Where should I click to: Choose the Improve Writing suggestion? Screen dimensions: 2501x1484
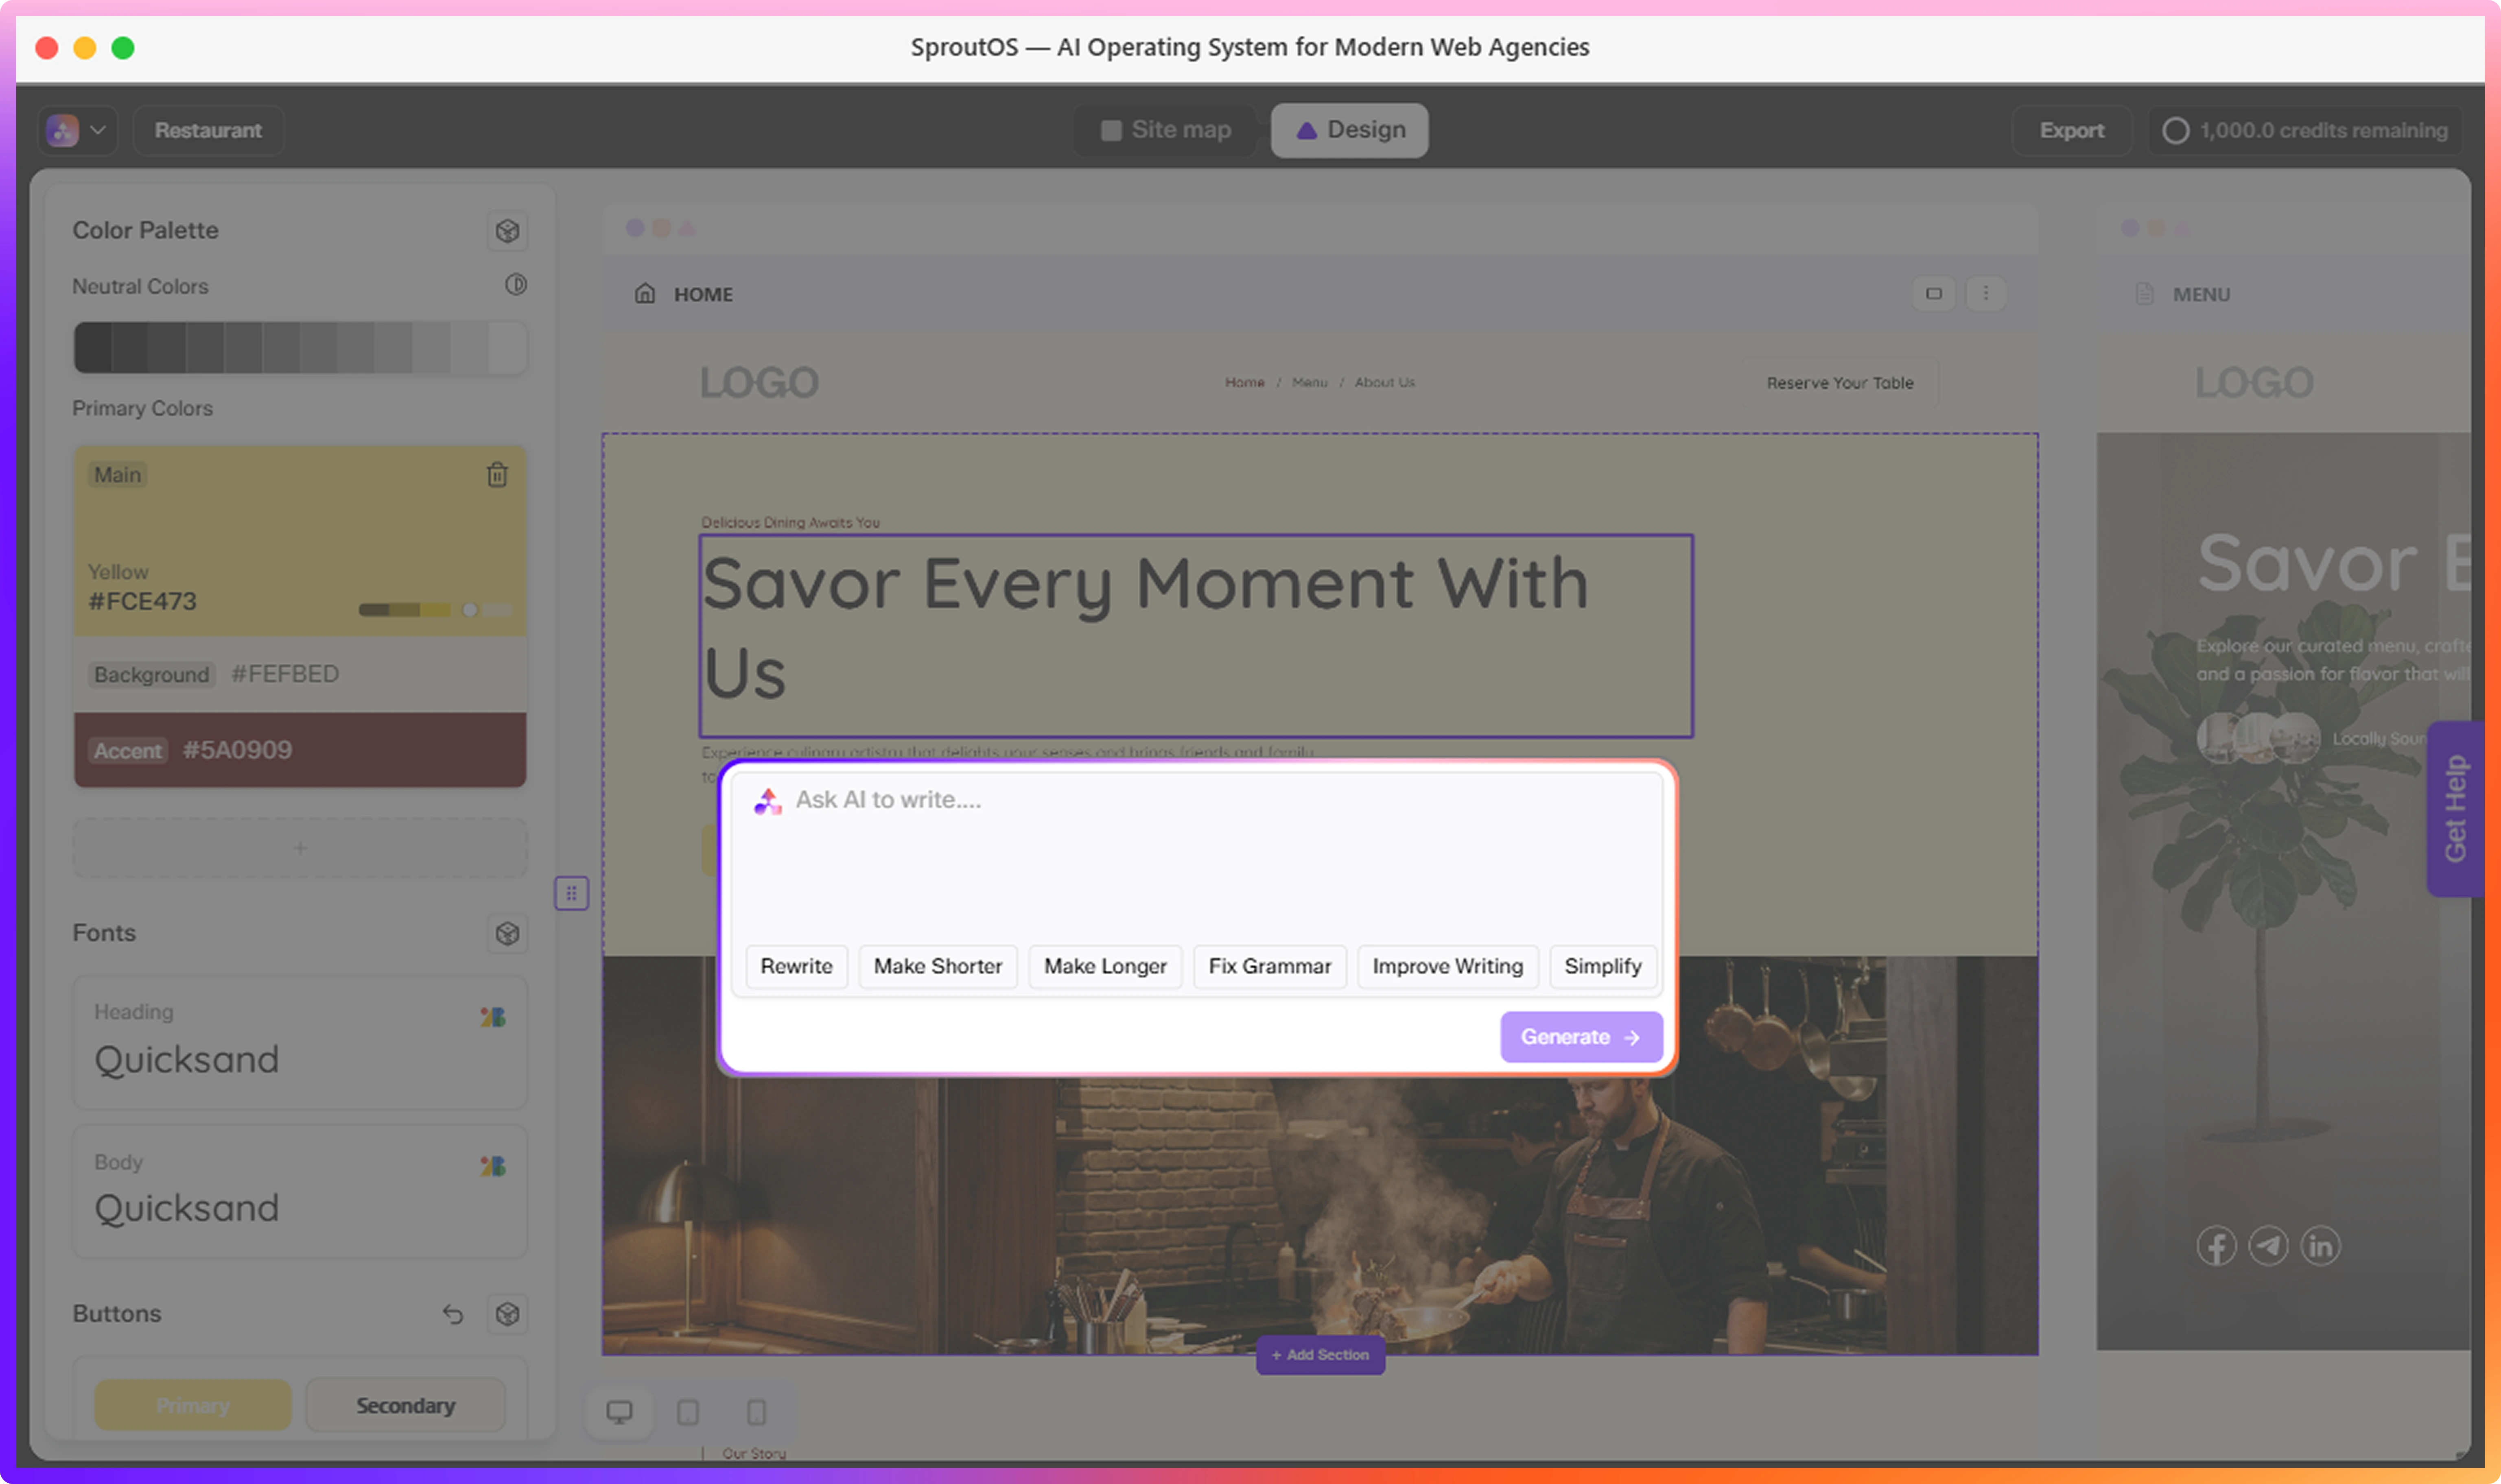pos(1447,966)
